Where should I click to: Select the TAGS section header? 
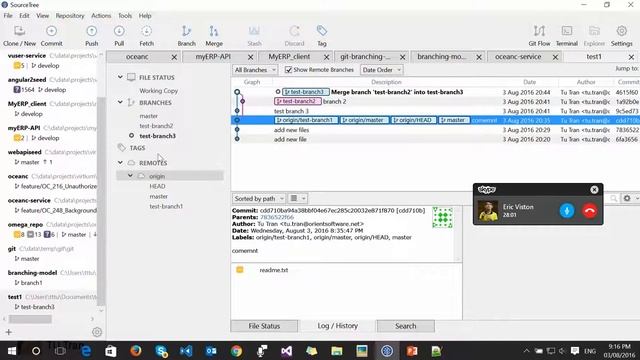tap(137, 148)
